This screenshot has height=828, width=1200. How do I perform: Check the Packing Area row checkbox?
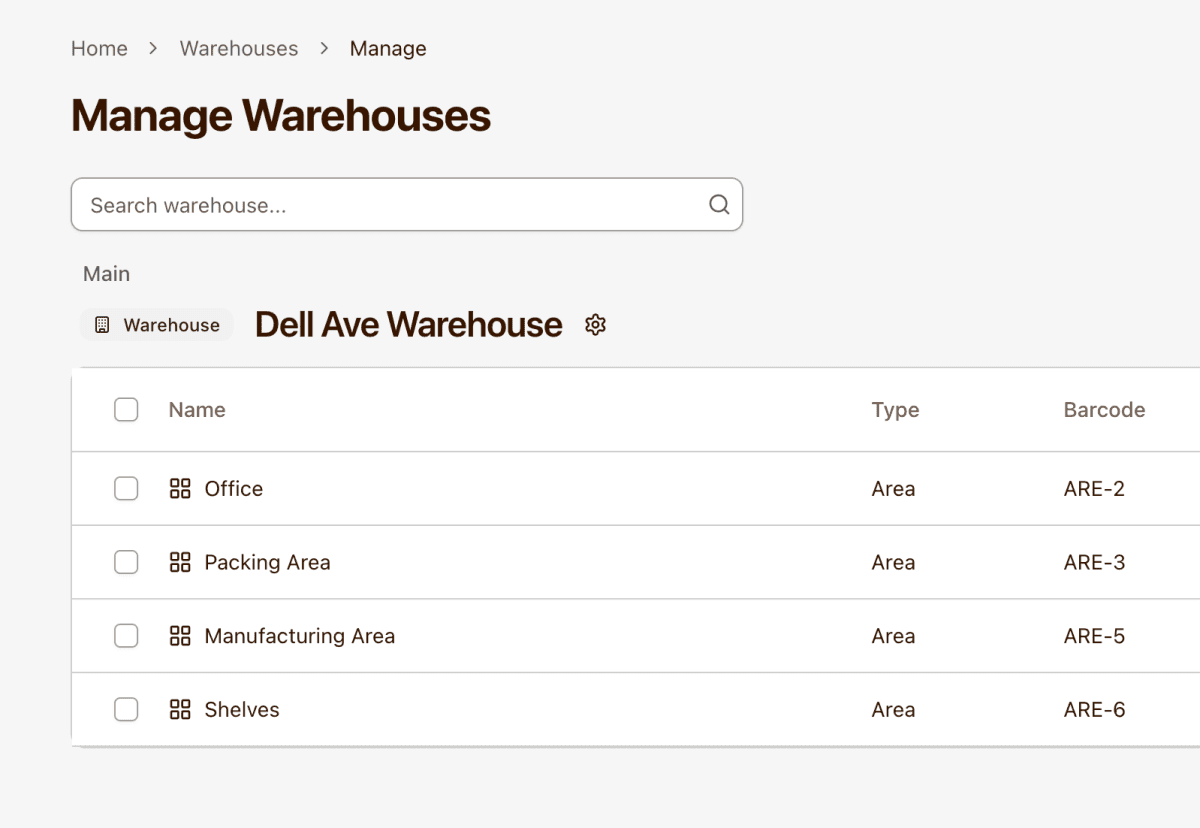pyautogui.click(x=126, y=562)
